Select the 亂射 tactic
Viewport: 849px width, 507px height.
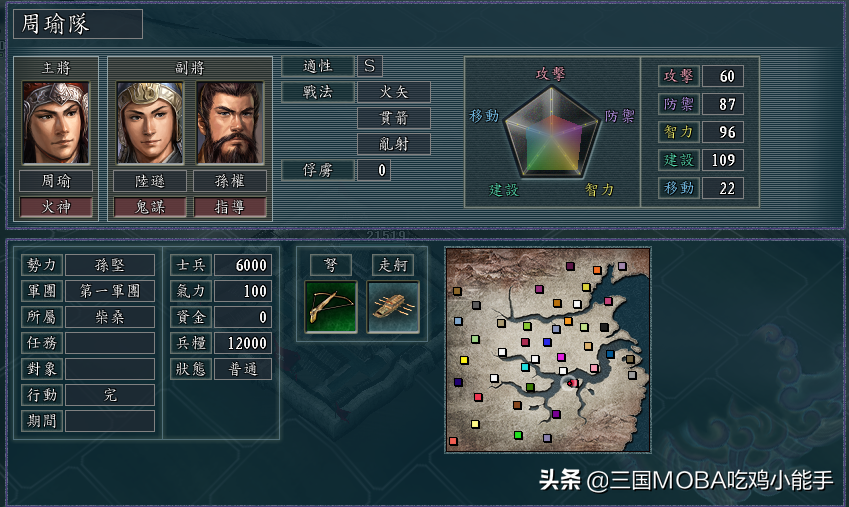(394, 144)
